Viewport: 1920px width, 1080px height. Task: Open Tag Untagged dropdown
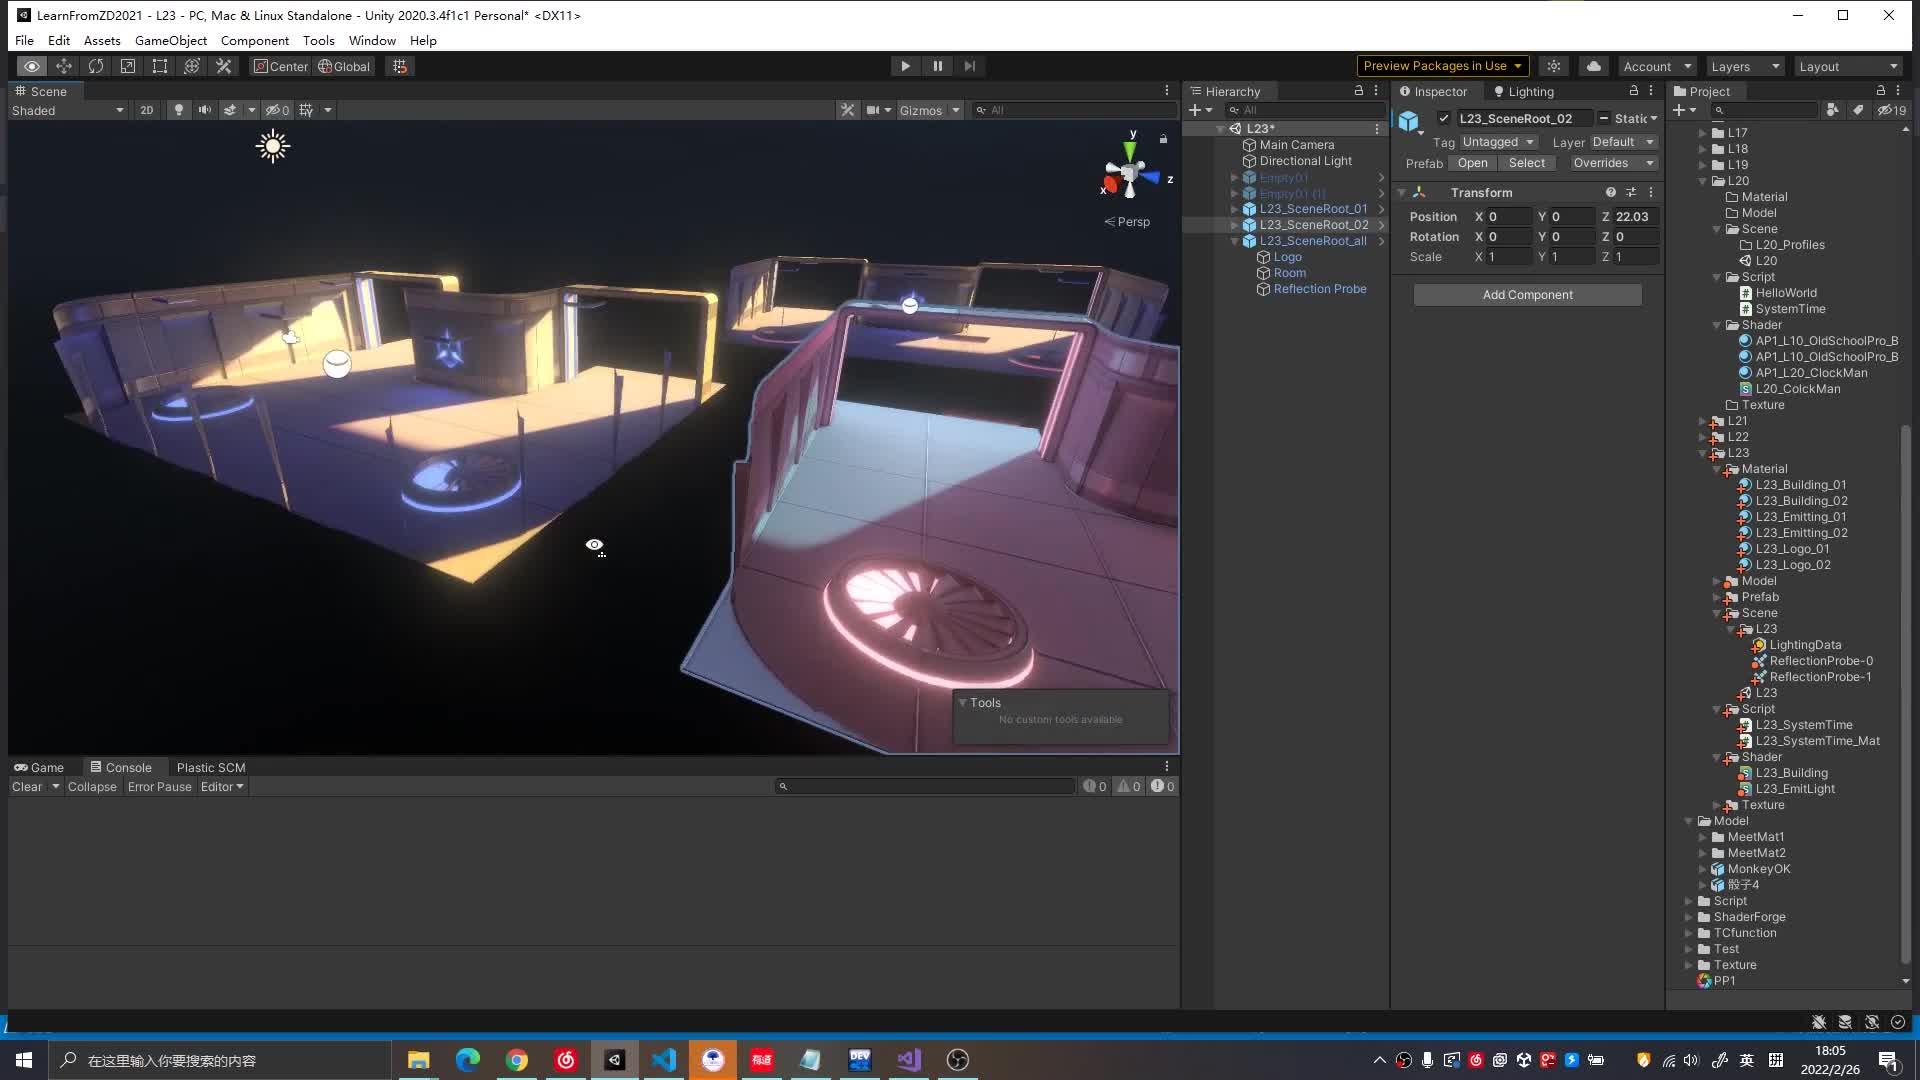[x=1498, y=142]
